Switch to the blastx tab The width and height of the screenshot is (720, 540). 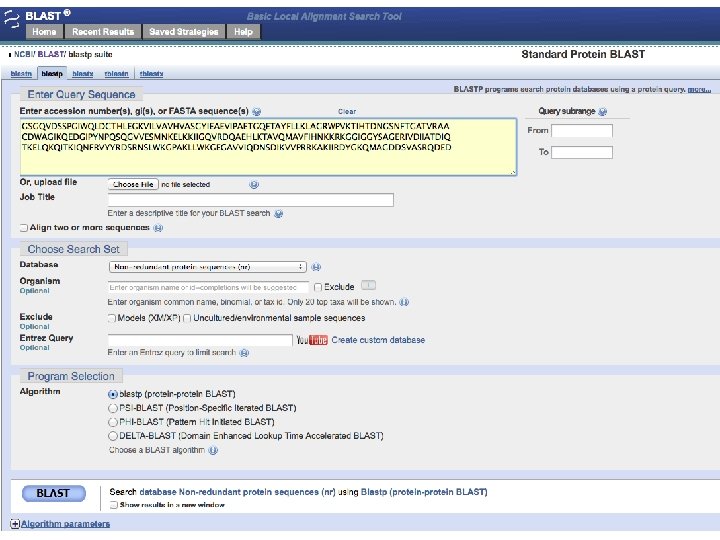click(83, 74)
